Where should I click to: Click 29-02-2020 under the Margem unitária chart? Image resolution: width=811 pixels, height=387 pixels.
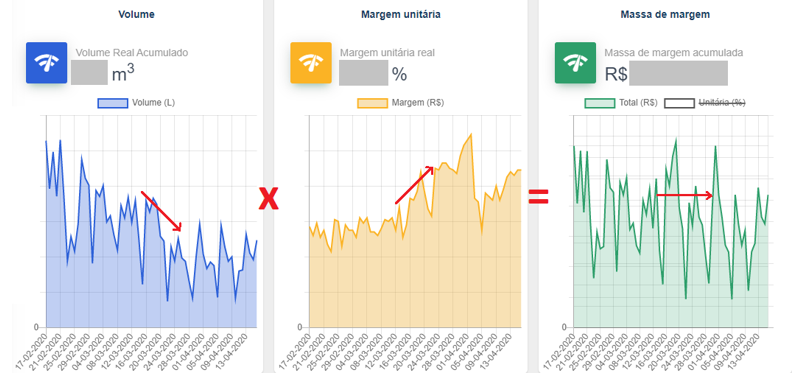(x=337, y=351)
